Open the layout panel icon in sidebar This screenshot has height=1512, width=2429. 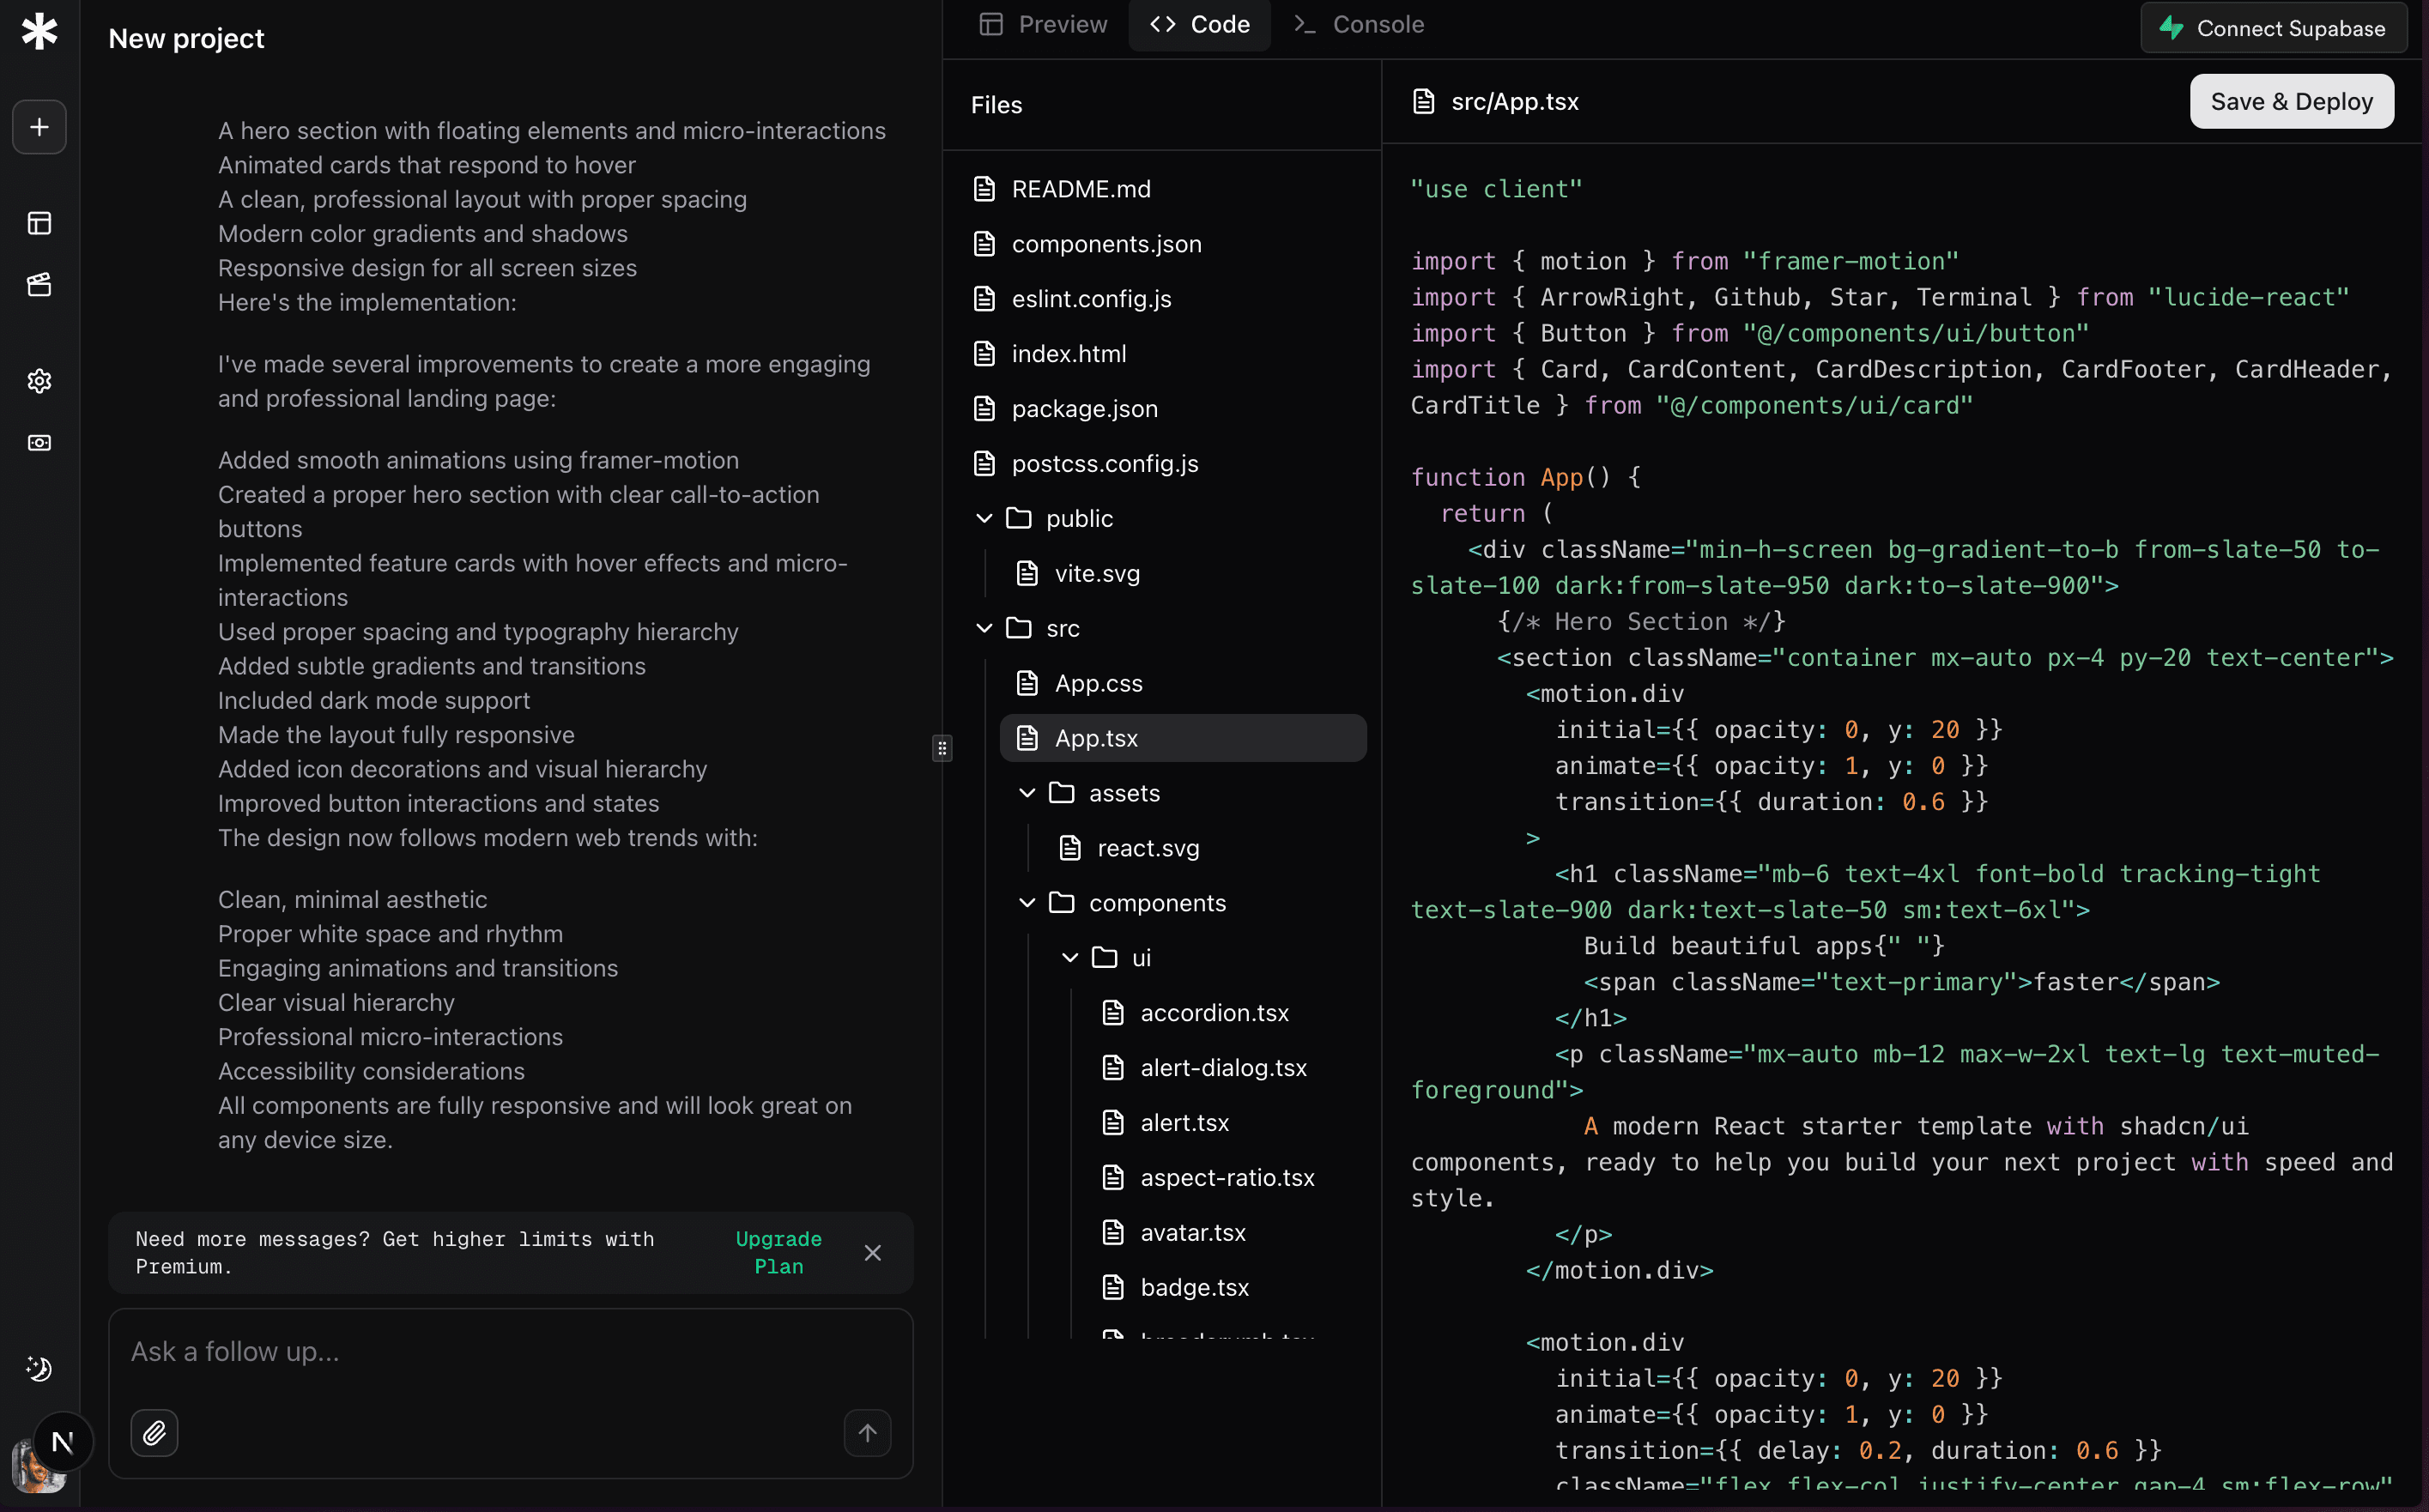[x=39, y=223]
